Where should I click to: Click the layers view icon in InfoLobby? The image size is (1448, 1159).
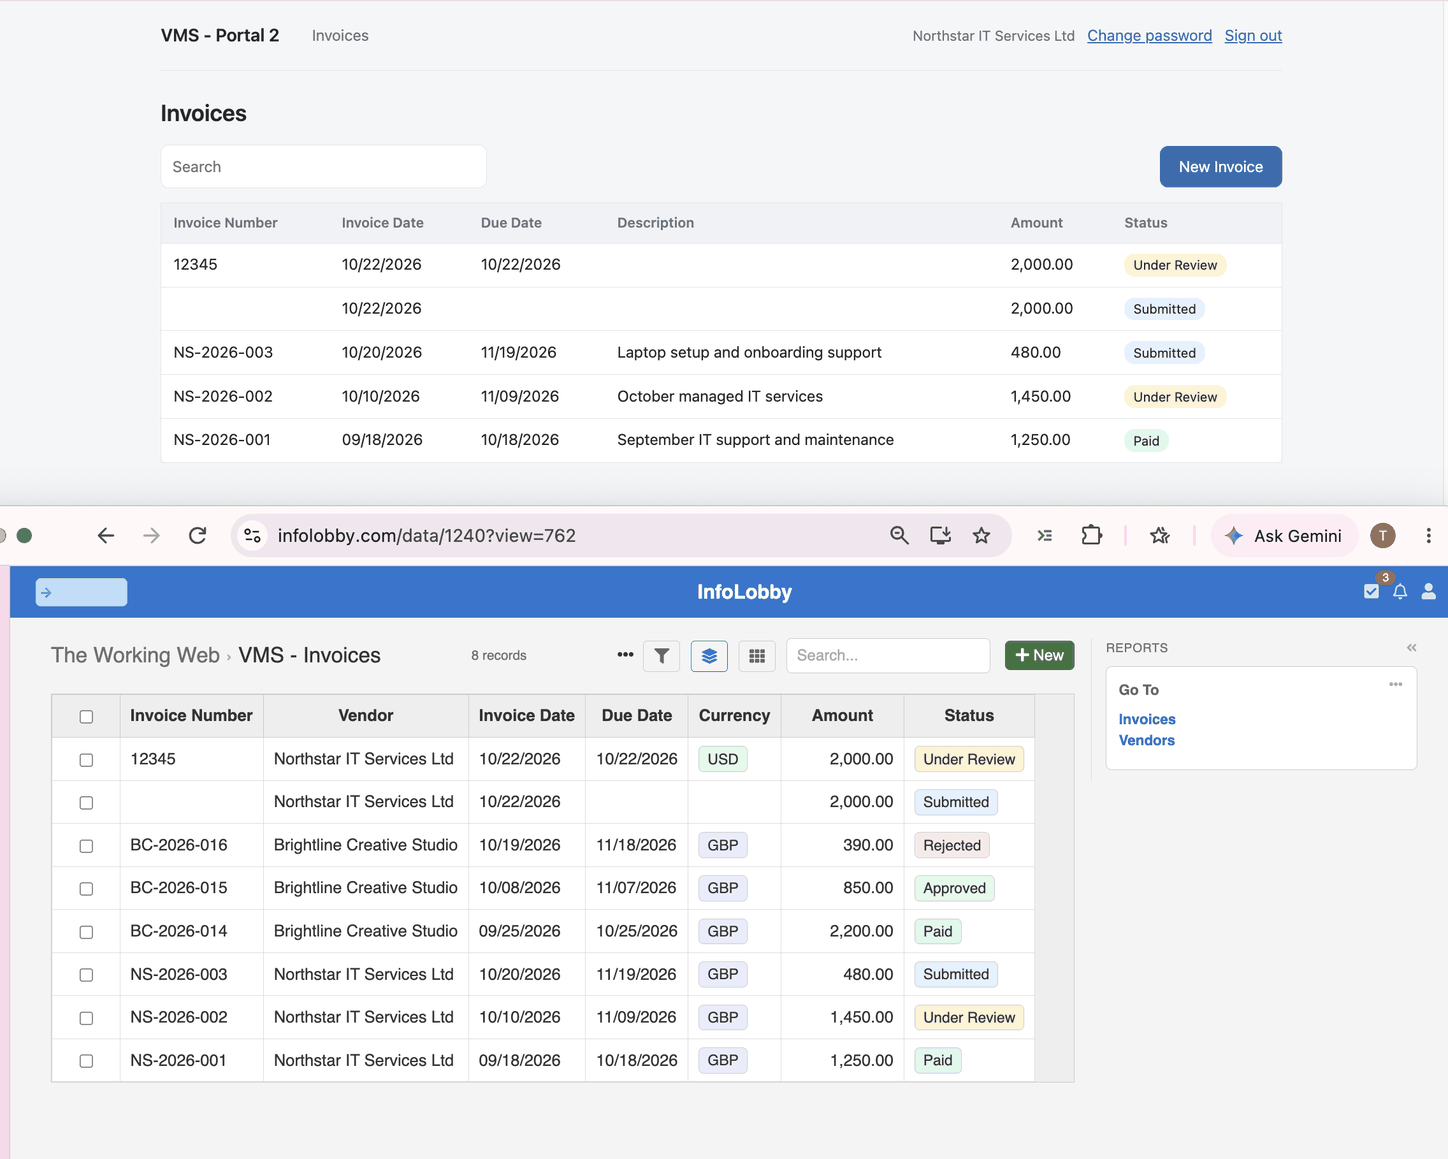[x=709, y=656]
